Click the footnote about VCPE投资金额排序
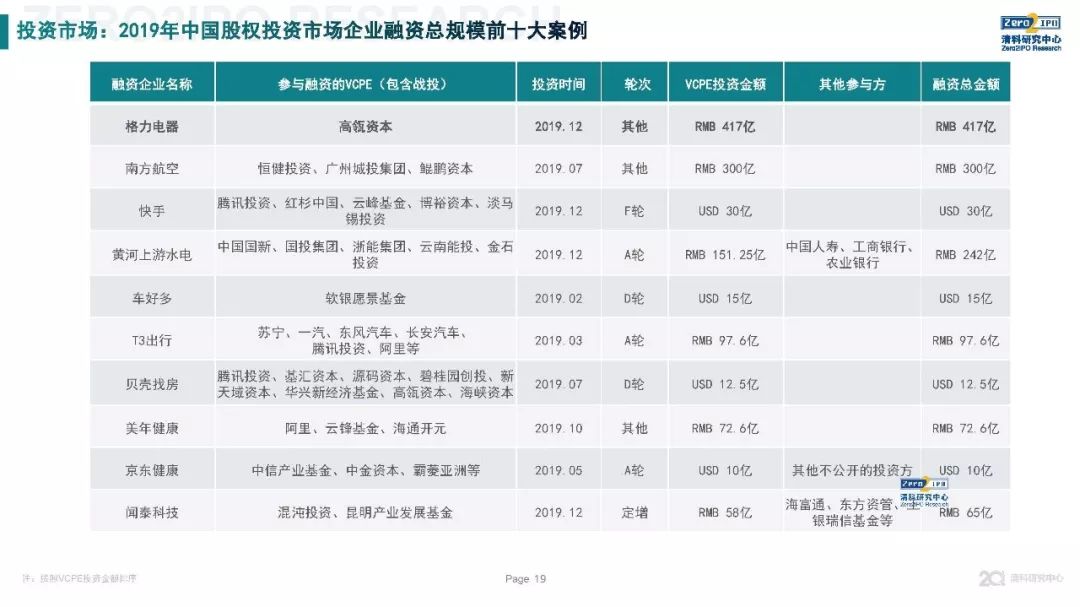Image resolution: width=1080 pixels, height=607 pixels. (x=79, y=578)
